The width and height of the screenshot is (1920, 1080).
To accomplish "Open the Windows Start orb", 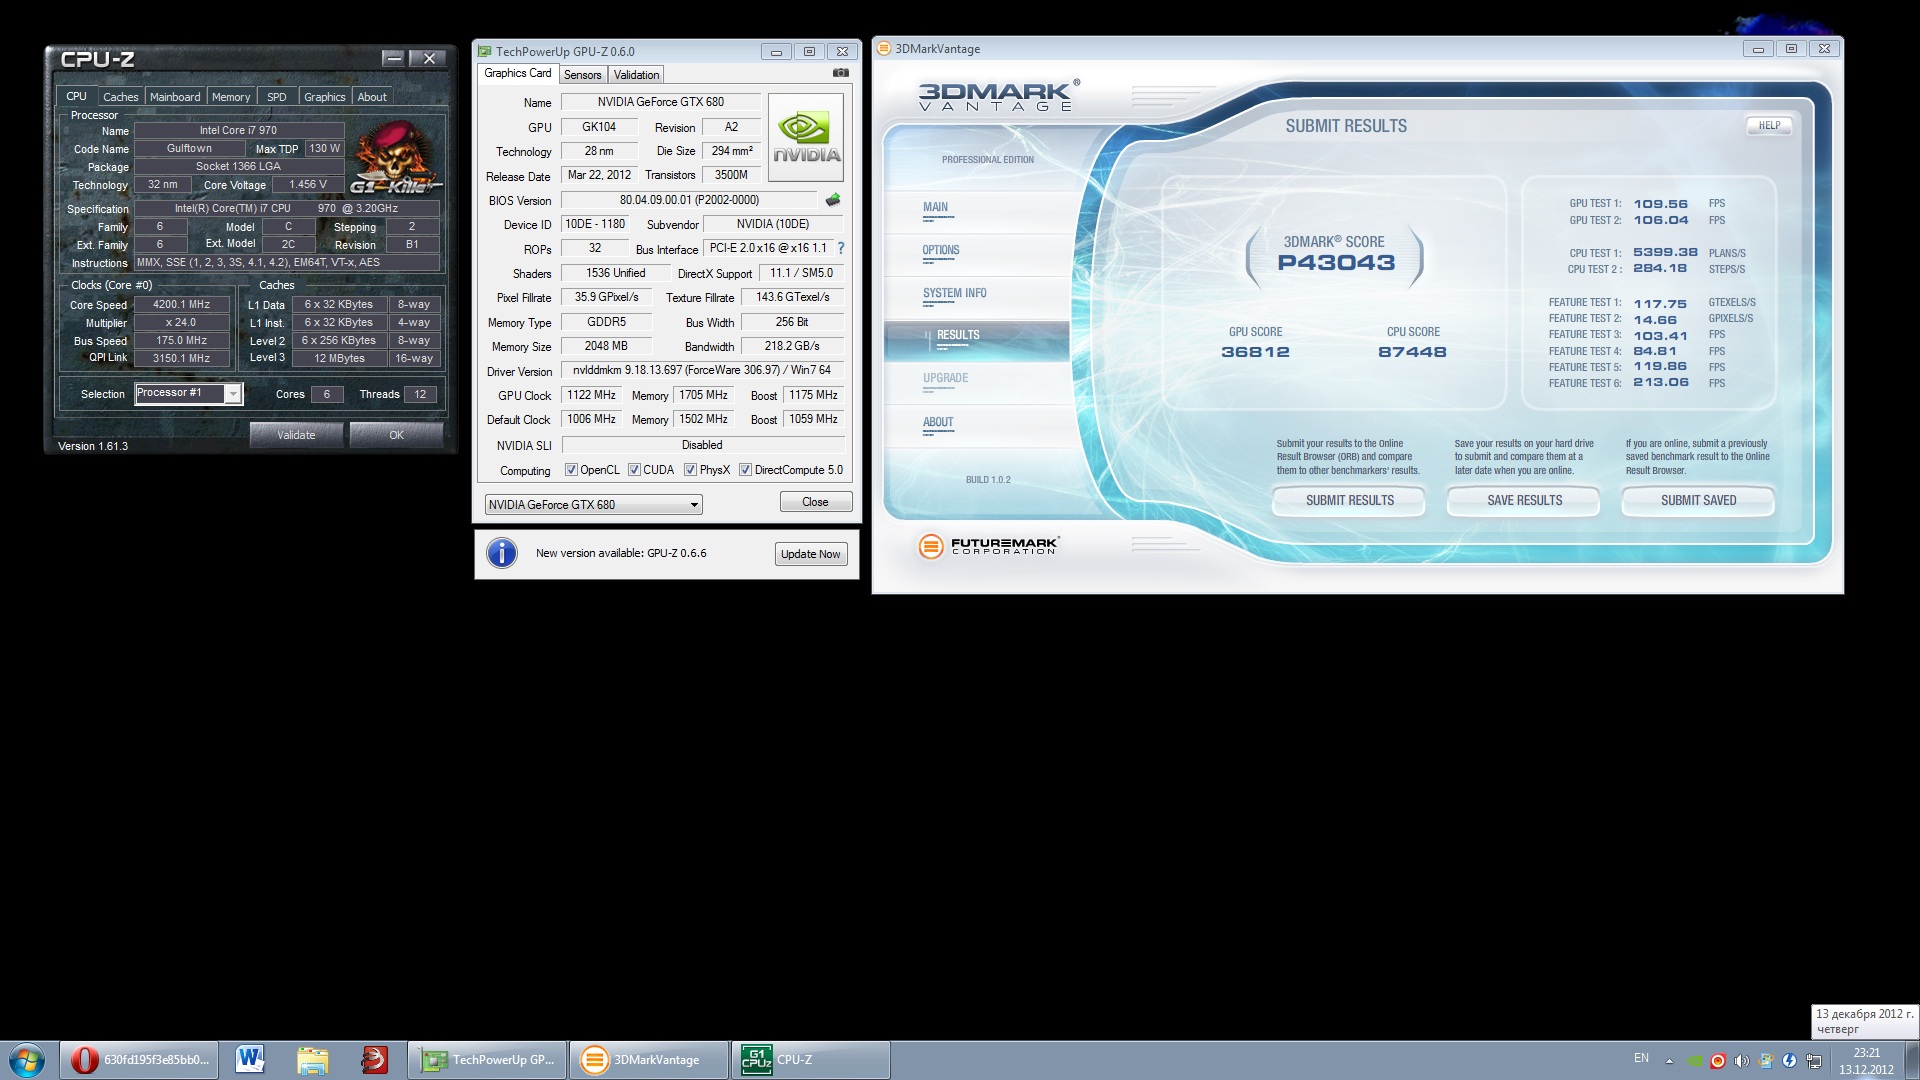I will [x=26, y=1060].
